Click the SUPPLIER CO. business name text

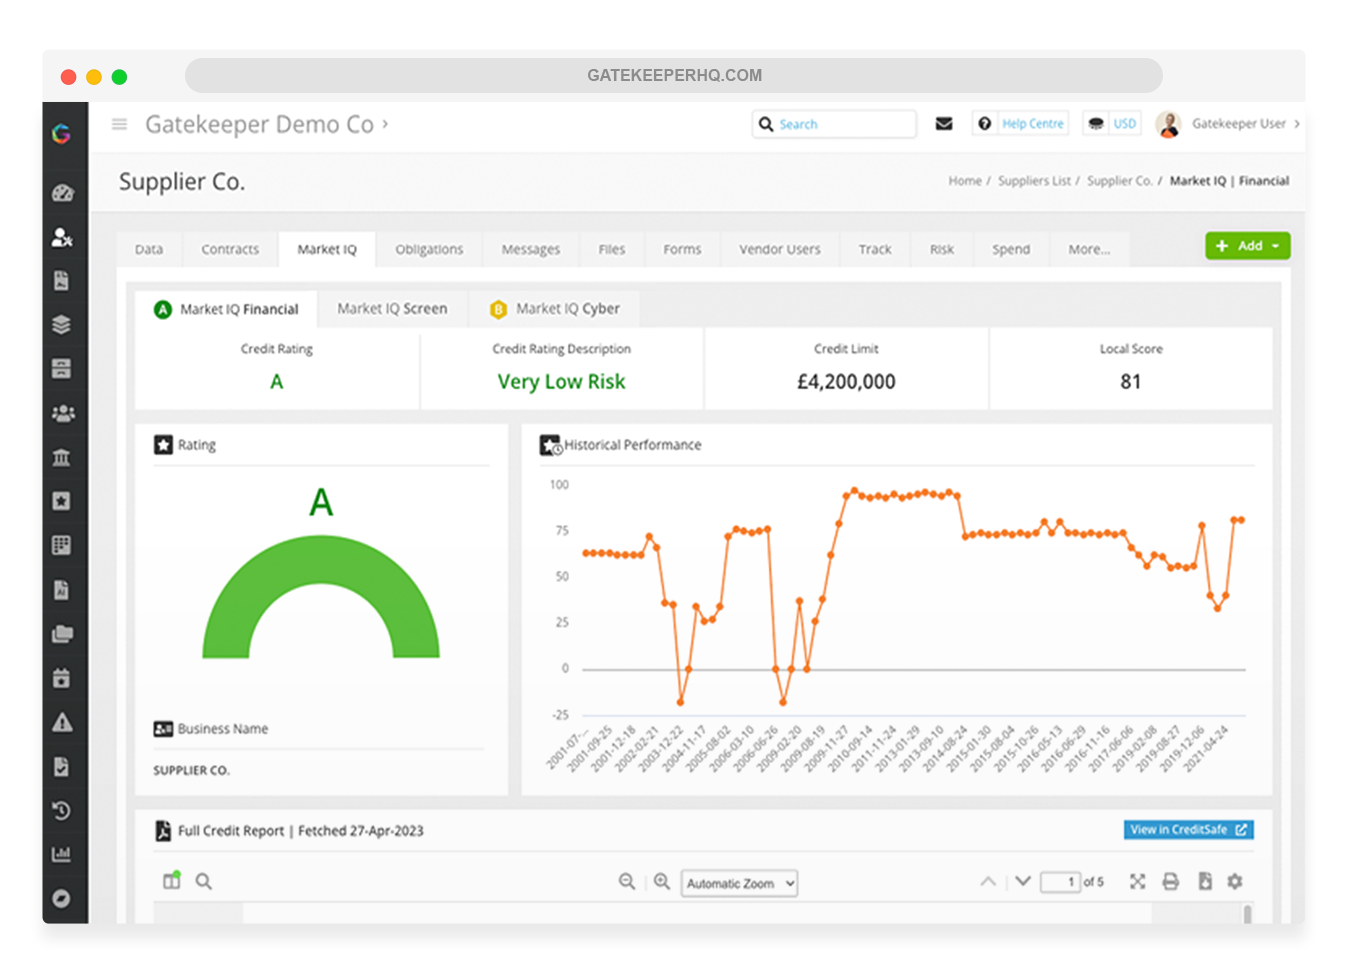[x=191, y=771]
